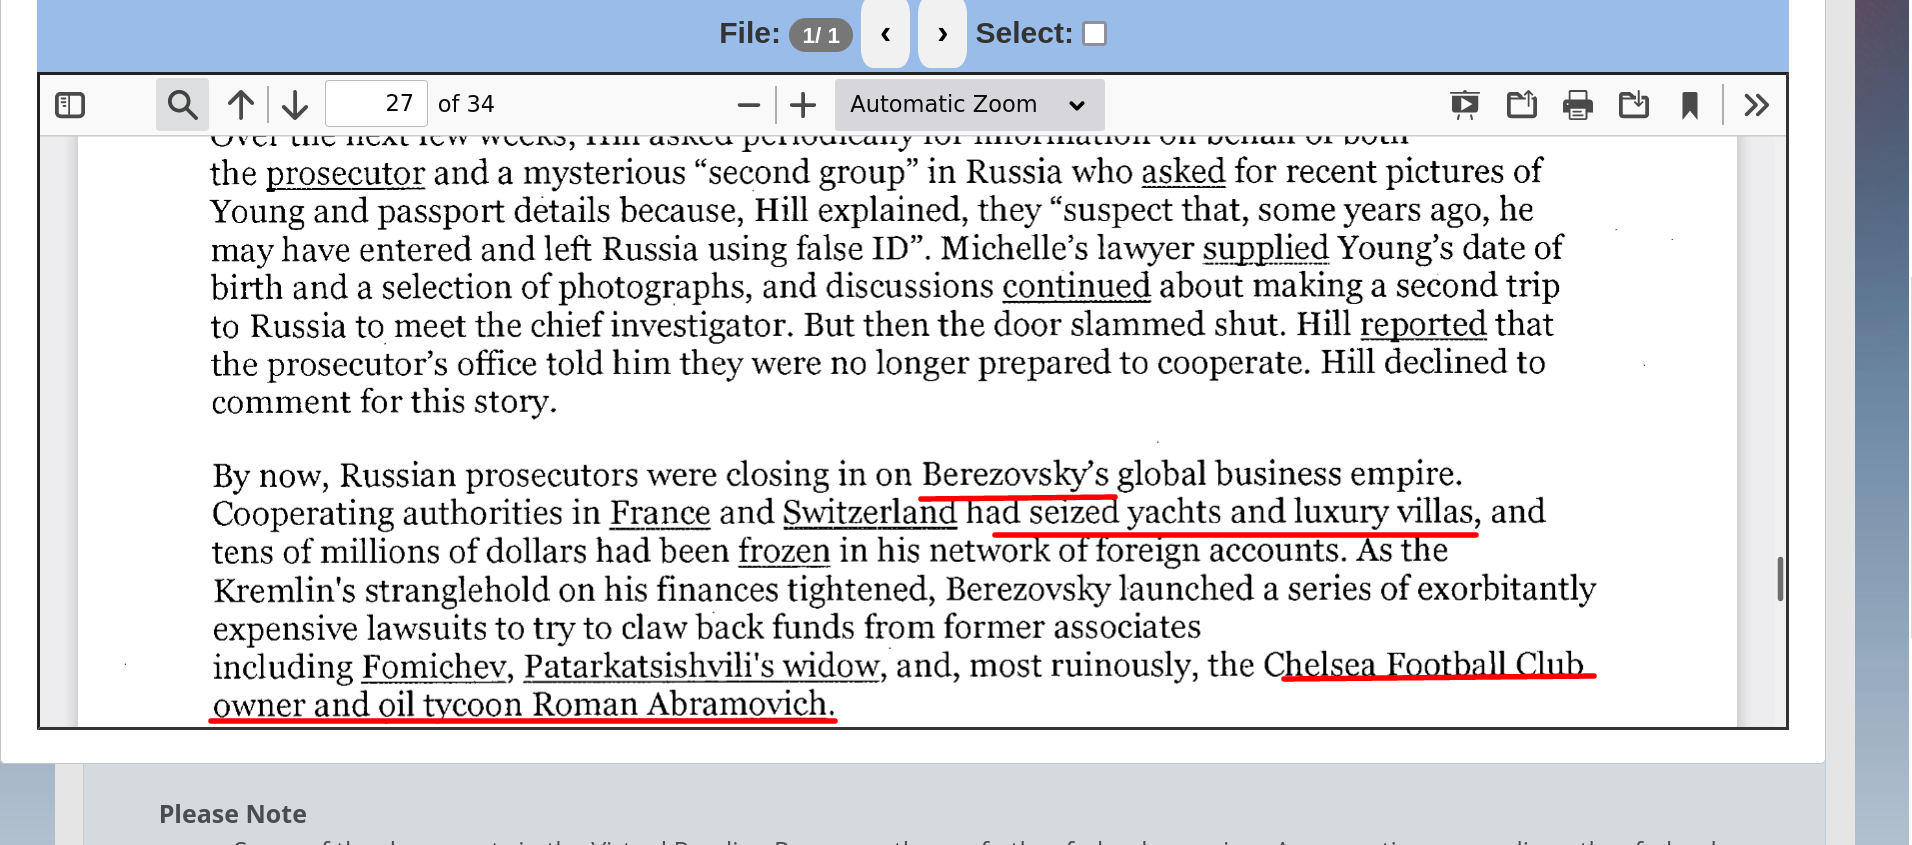
Task: Switch to presentation mode
Action: pos(1465,104)
